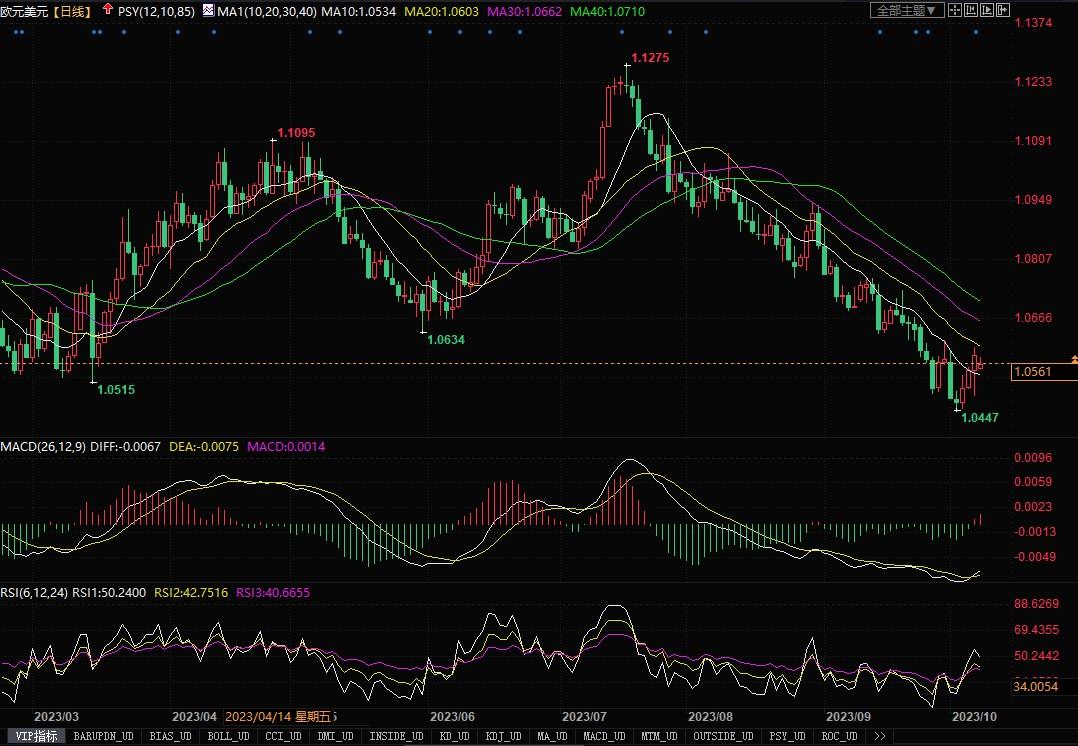Click the red up-arrow icon beside PSY

tap(108, 11)
